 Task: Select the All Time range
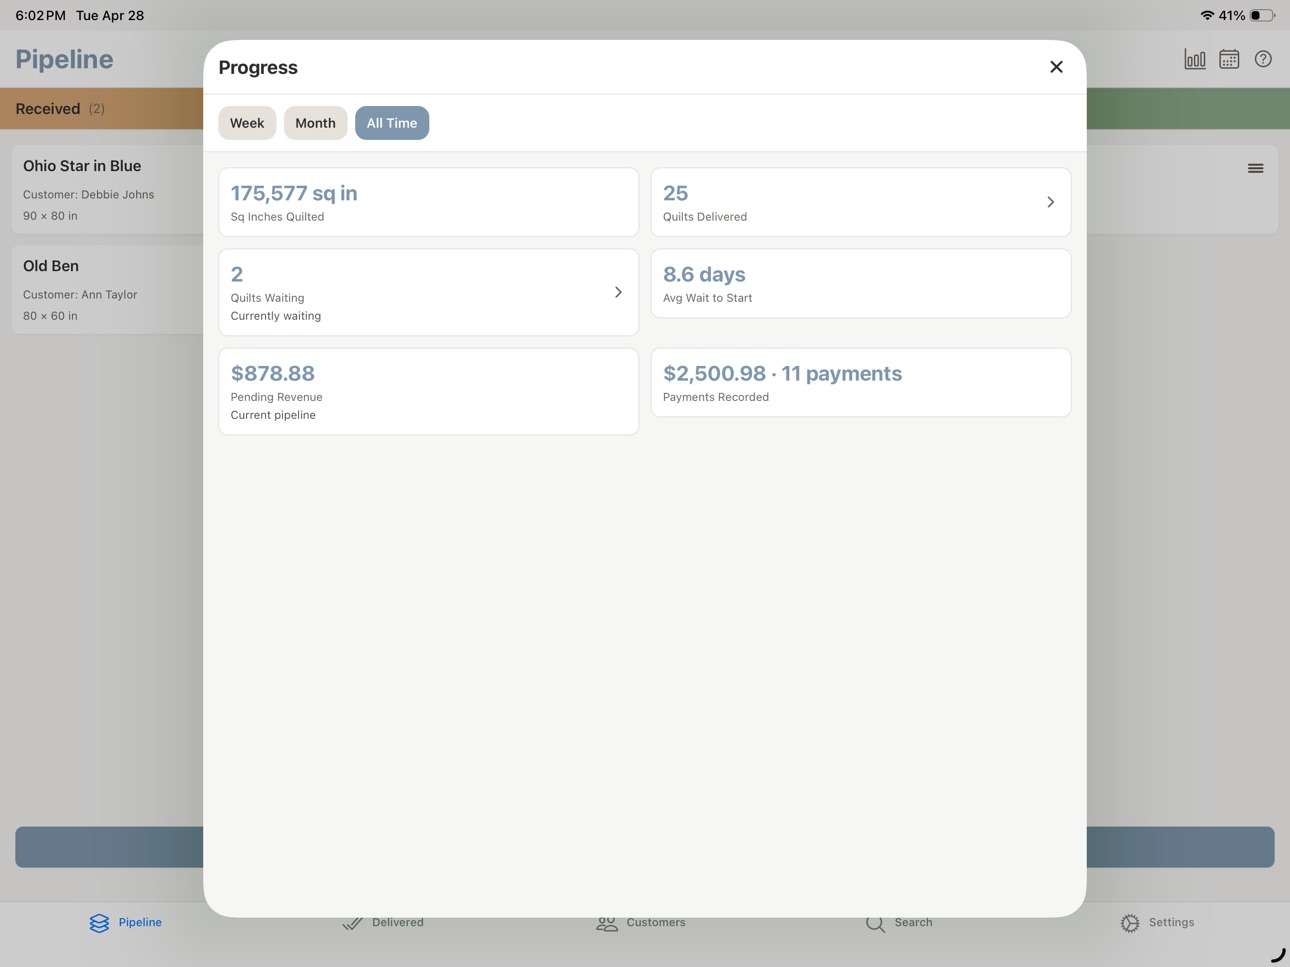pos(392,123)
